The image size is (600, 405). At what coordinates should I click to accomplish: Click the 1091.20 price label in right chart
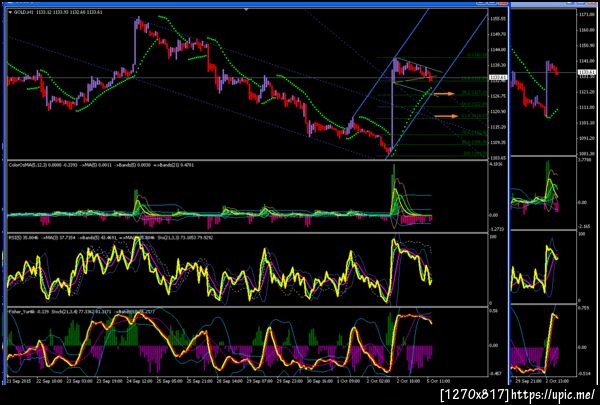pyautogui.click(x=586, y=138)
